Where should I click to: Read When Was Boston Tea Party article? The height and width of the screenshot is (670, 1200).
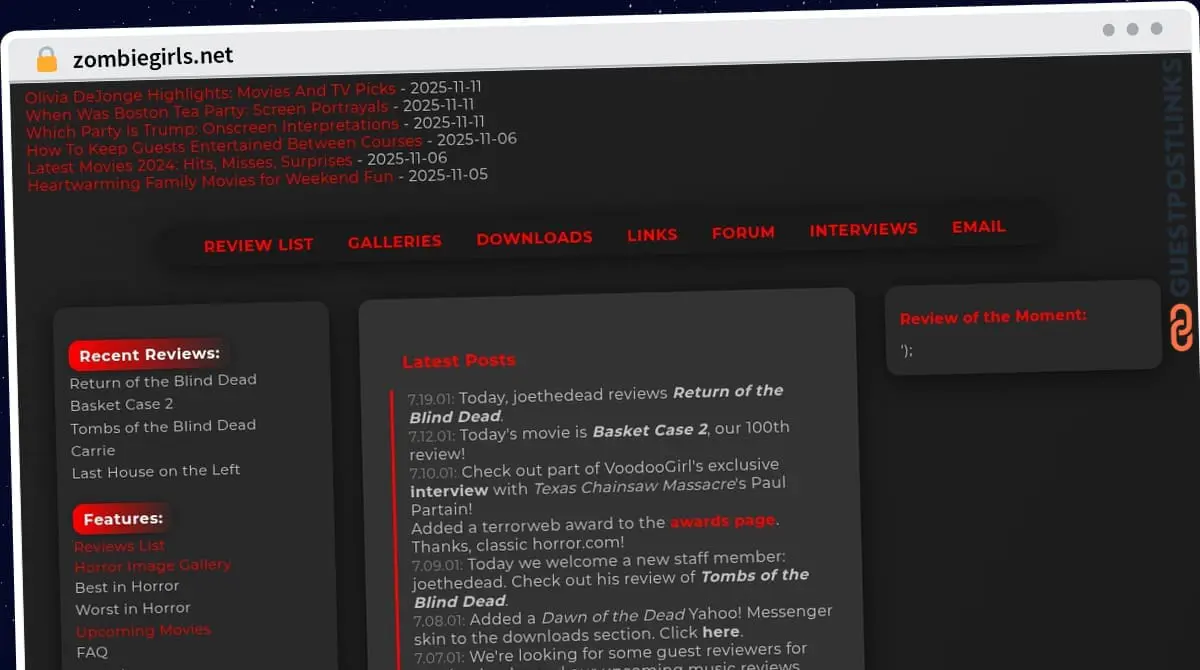[x=207, y=109]
